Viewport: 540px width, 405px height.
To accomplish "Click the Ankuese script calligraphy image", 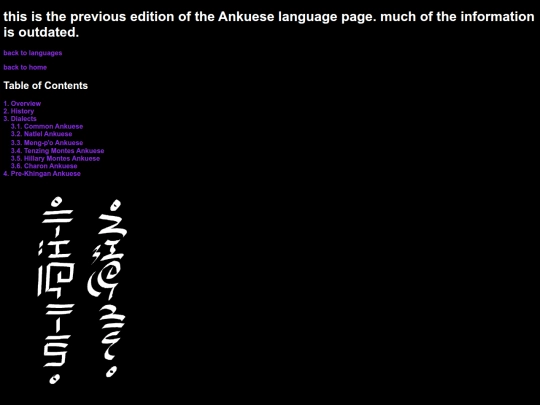I will [x=83, y=290].
